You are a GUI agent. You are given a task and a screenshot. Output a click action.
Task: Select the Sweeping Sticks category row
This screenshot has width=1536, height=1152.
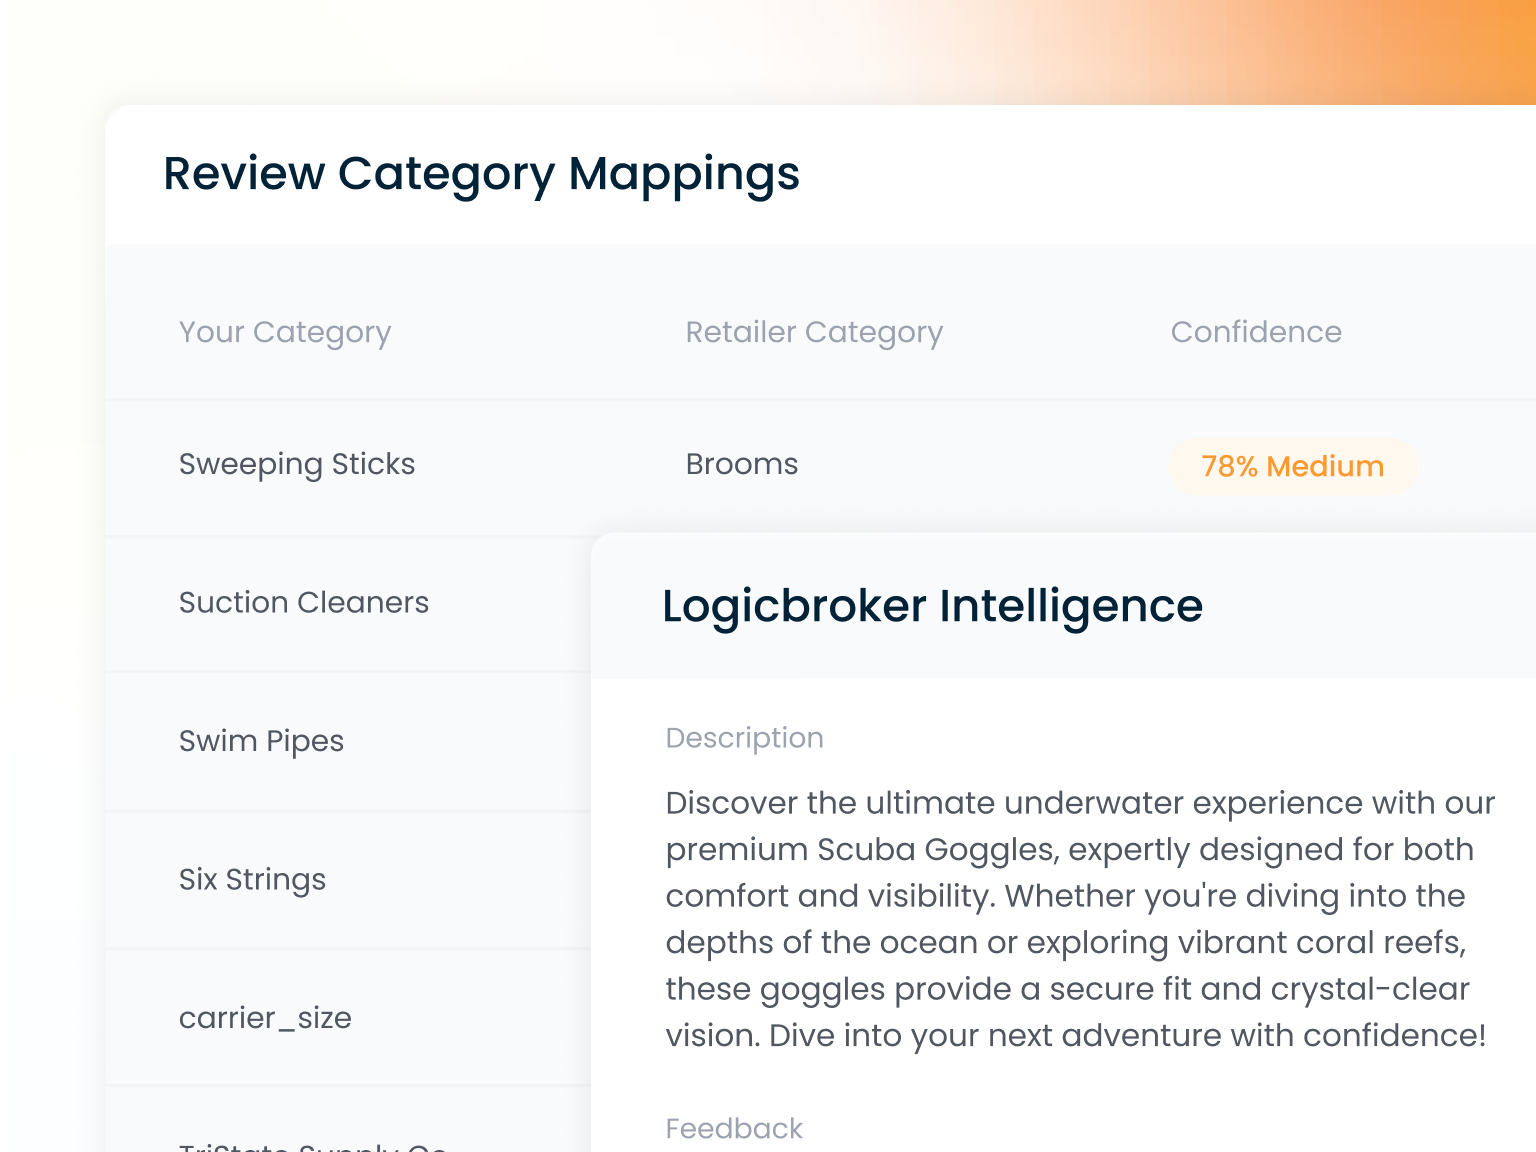click(297, 465)
